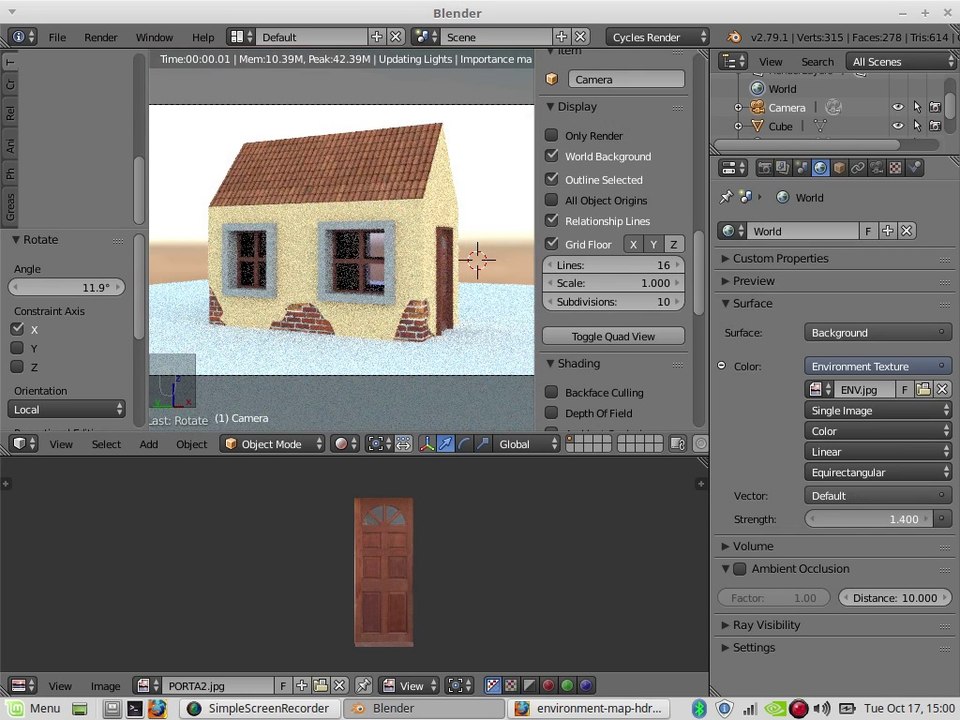Show the red channel in image editor

click(x=549, y=686)
